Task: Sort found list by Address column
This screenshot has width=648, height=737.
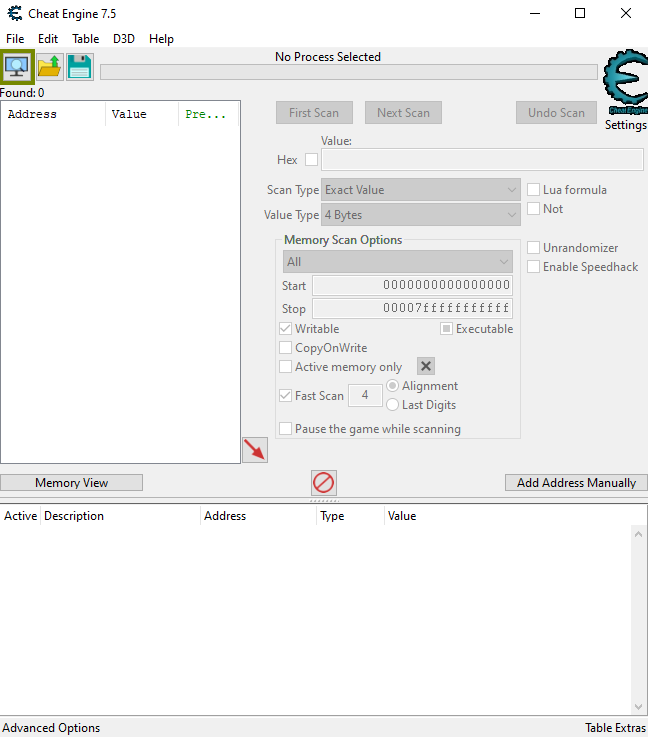Action: 54,114
